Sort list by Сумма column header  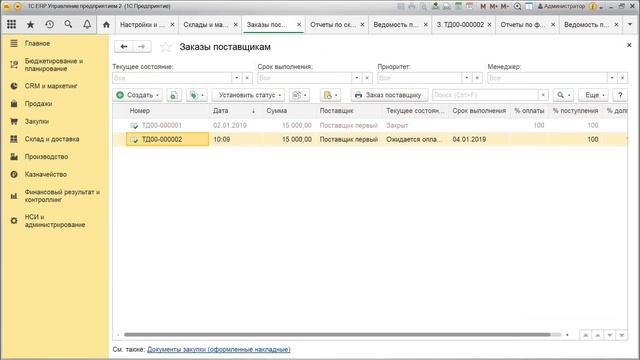click(x=289, y=111)
